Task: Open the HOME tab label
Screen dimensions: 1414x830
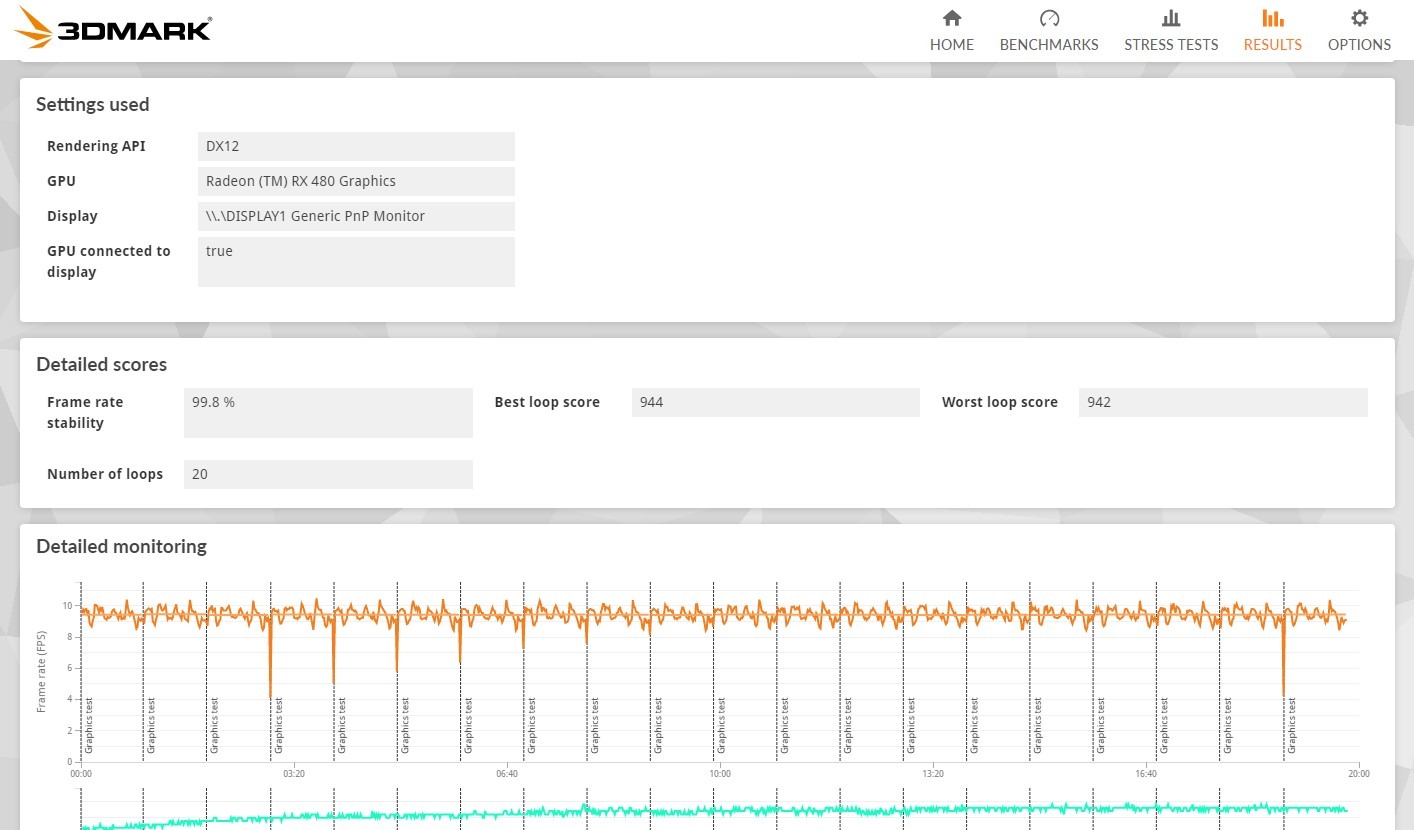Action: tap(952, 45)
